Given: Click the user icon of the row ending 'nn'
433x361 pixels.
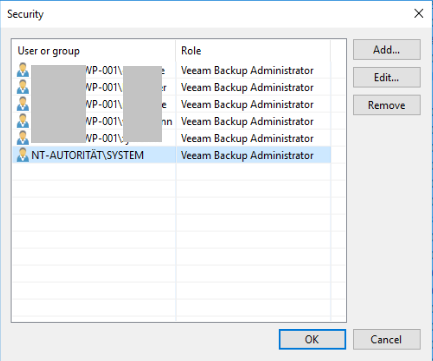Looking at the screenshot, I should point(23,121).
